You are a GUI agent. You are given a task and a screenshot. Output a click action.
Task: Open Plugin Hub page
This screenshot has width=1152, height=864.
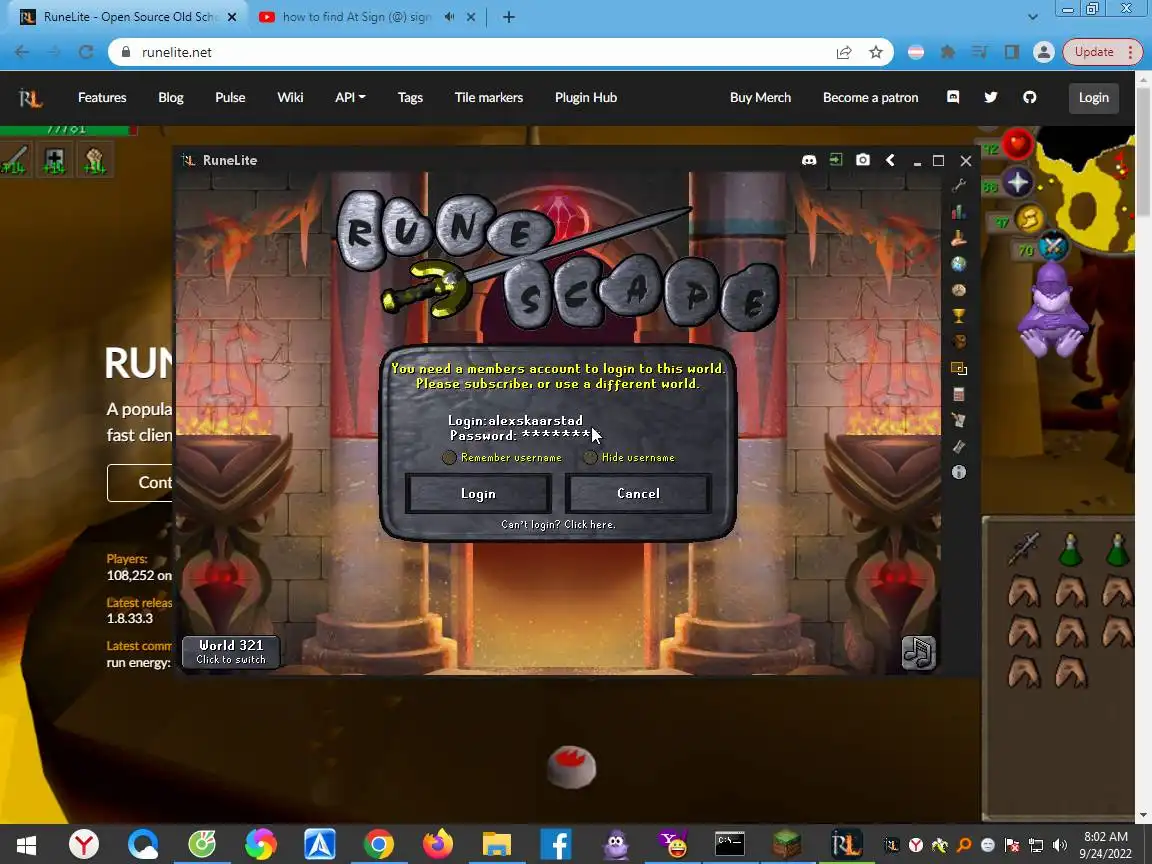tap(586, 98)
